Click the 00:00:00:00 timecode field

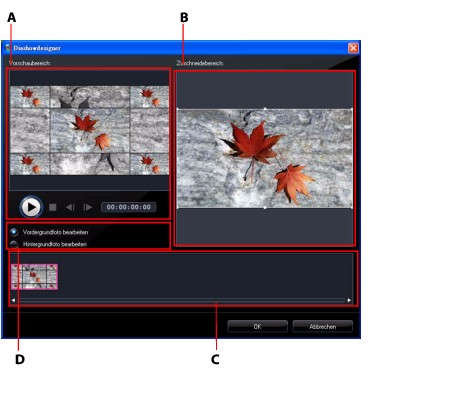click(129, 207)
